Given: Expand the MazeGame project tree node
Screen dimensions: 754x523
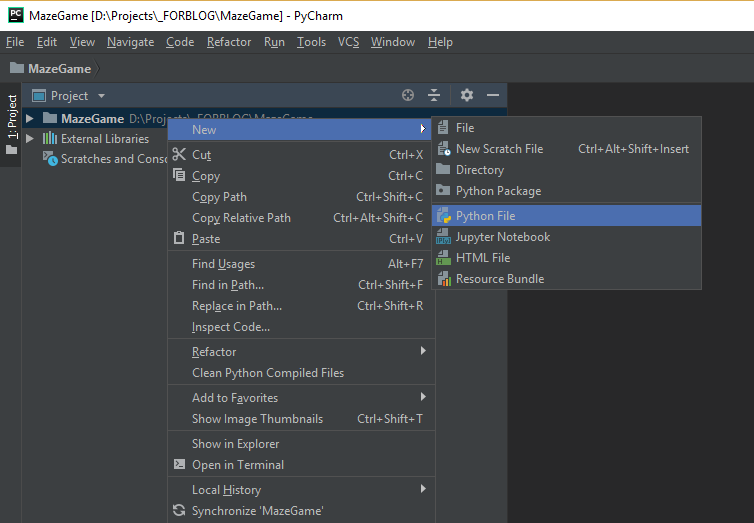Looking at the screenshot, I should 30,118.
